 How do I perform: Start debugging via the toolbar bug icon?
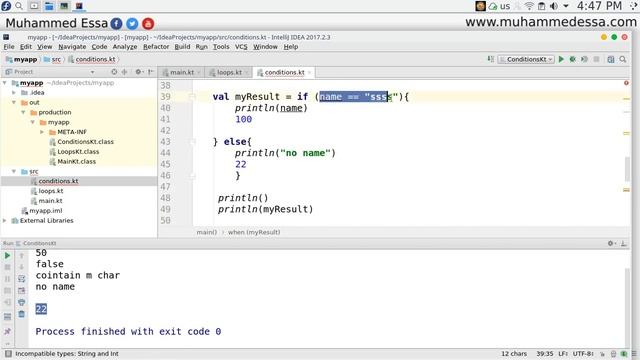coord(573,59)
